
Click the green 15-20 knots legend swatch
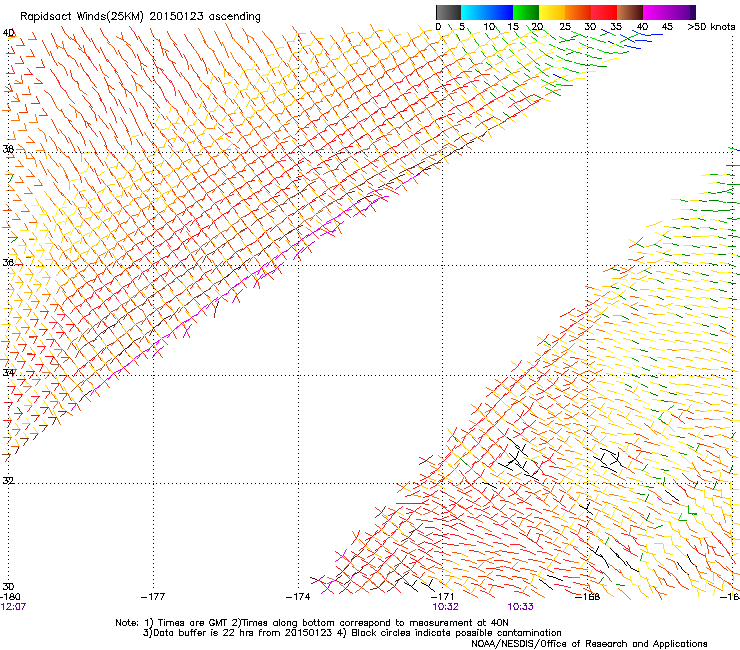tap(526, 12)
